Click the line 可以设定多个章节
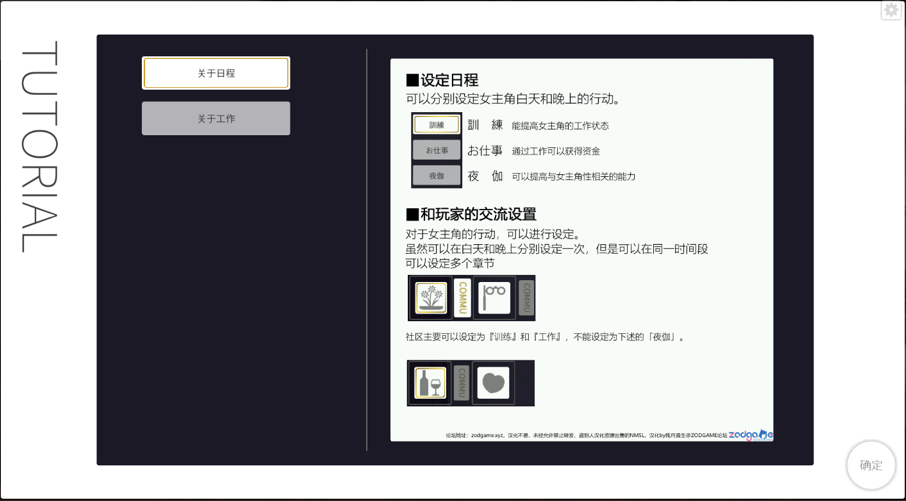Viewport: 906px width, 501px height. 450,264
